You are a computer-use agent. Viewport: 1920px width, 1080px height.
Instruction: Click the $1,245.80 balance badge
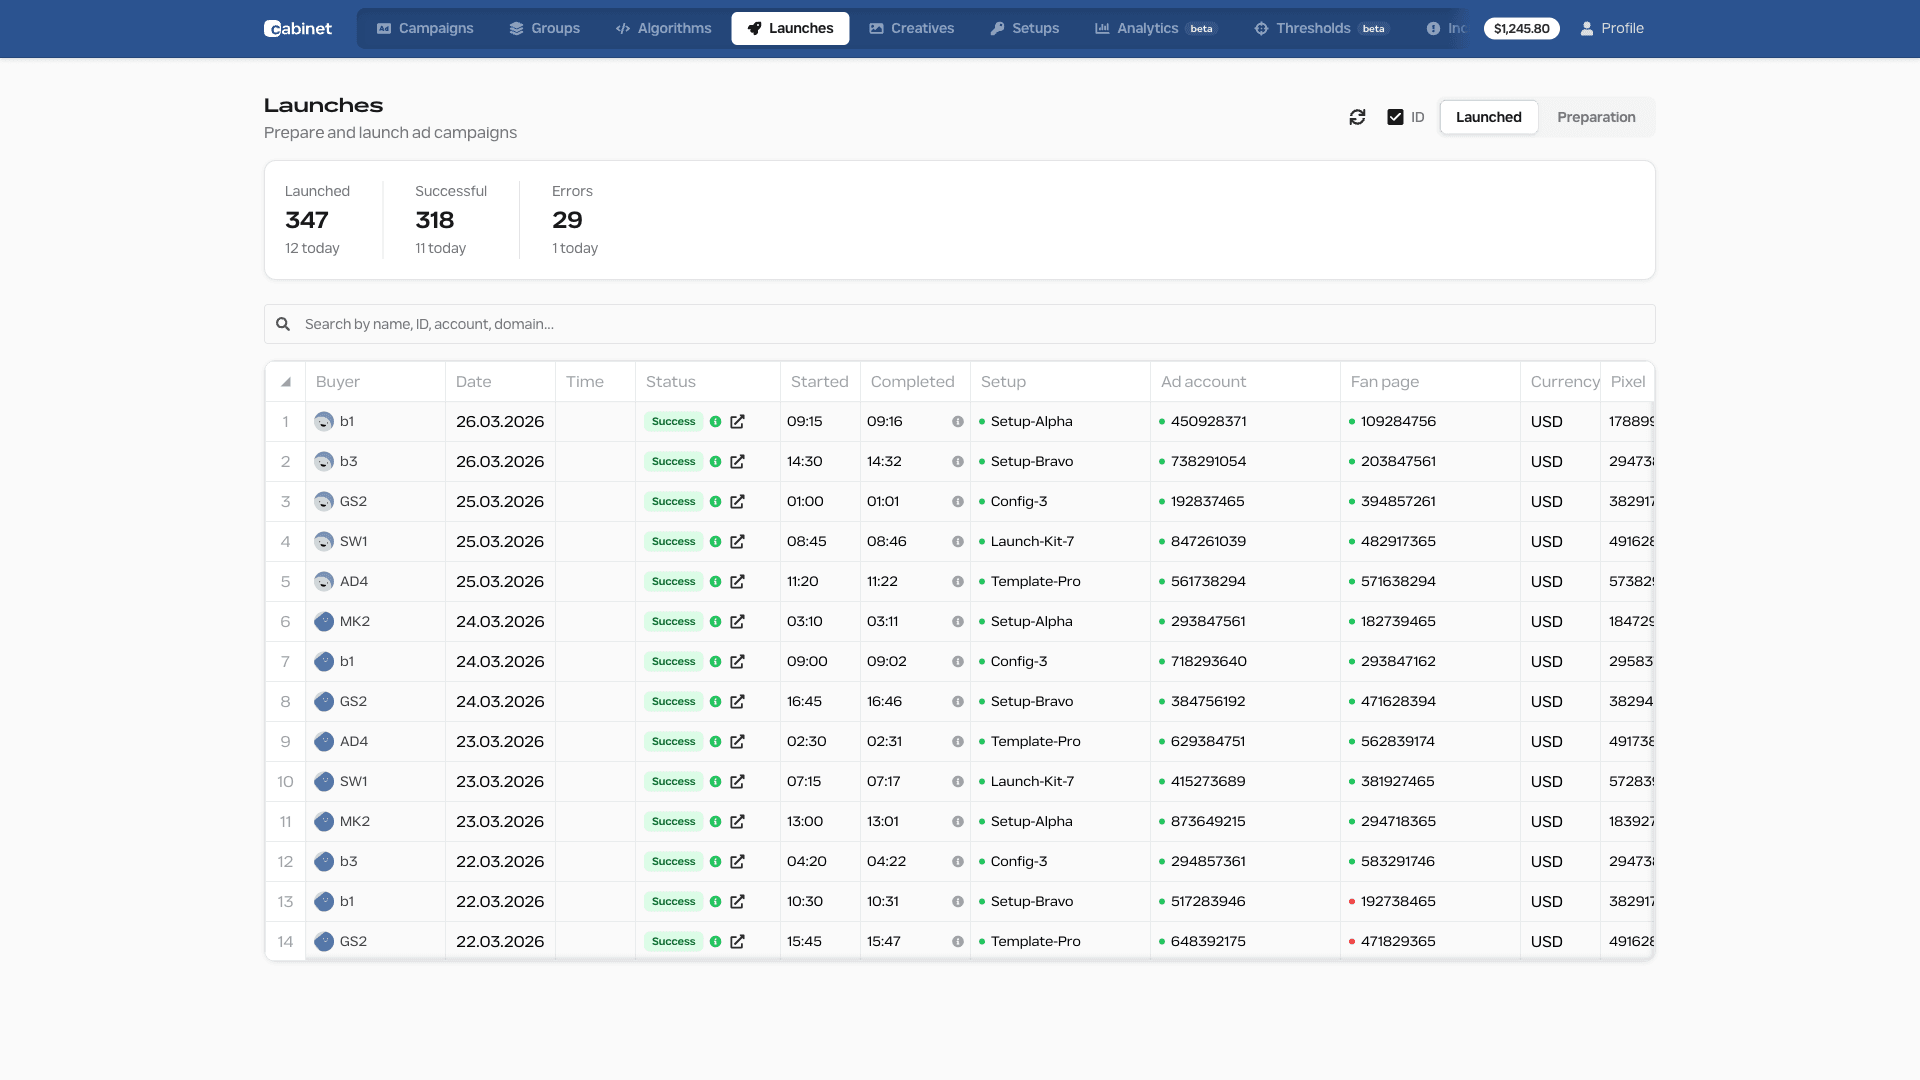1521,28
